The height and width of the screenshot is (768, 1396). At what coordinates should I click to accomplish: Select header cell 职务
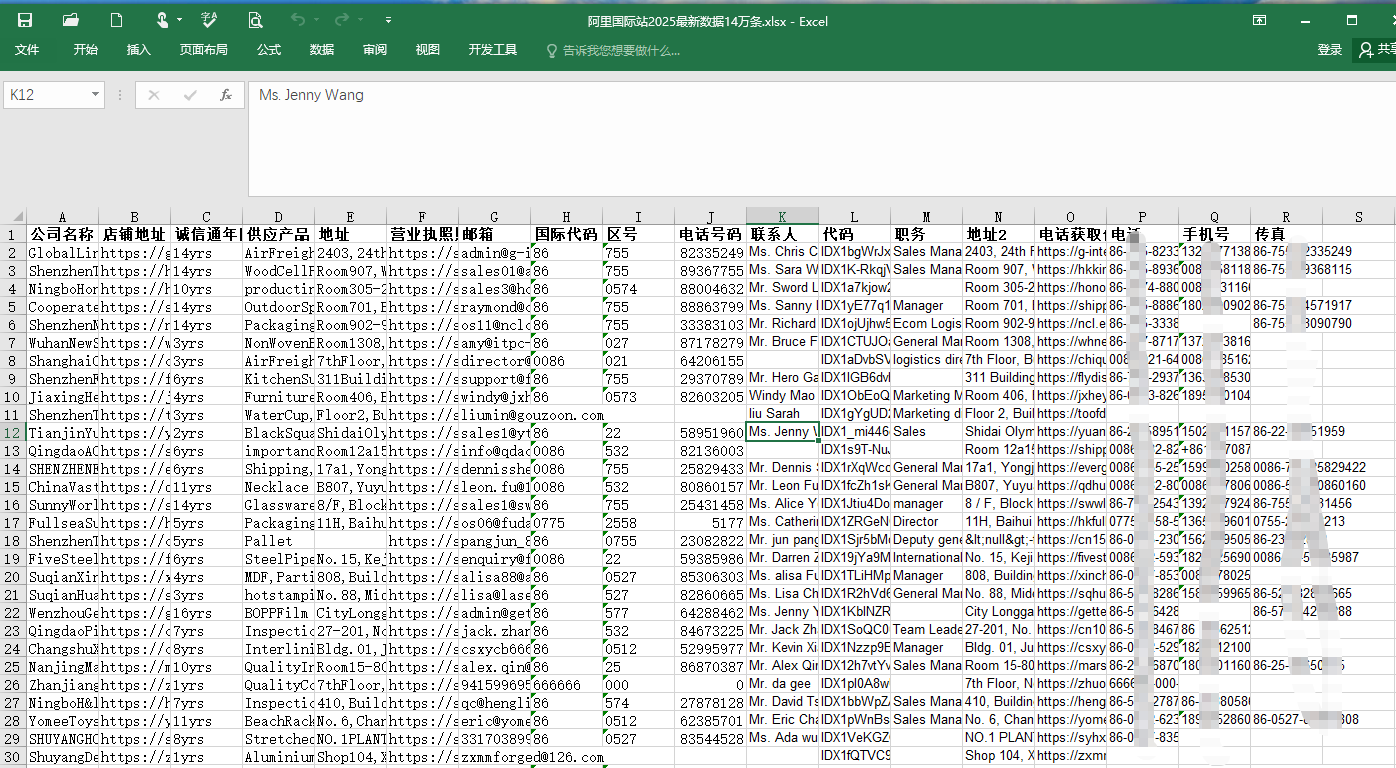pyautogui.click(x=927, y=234)
